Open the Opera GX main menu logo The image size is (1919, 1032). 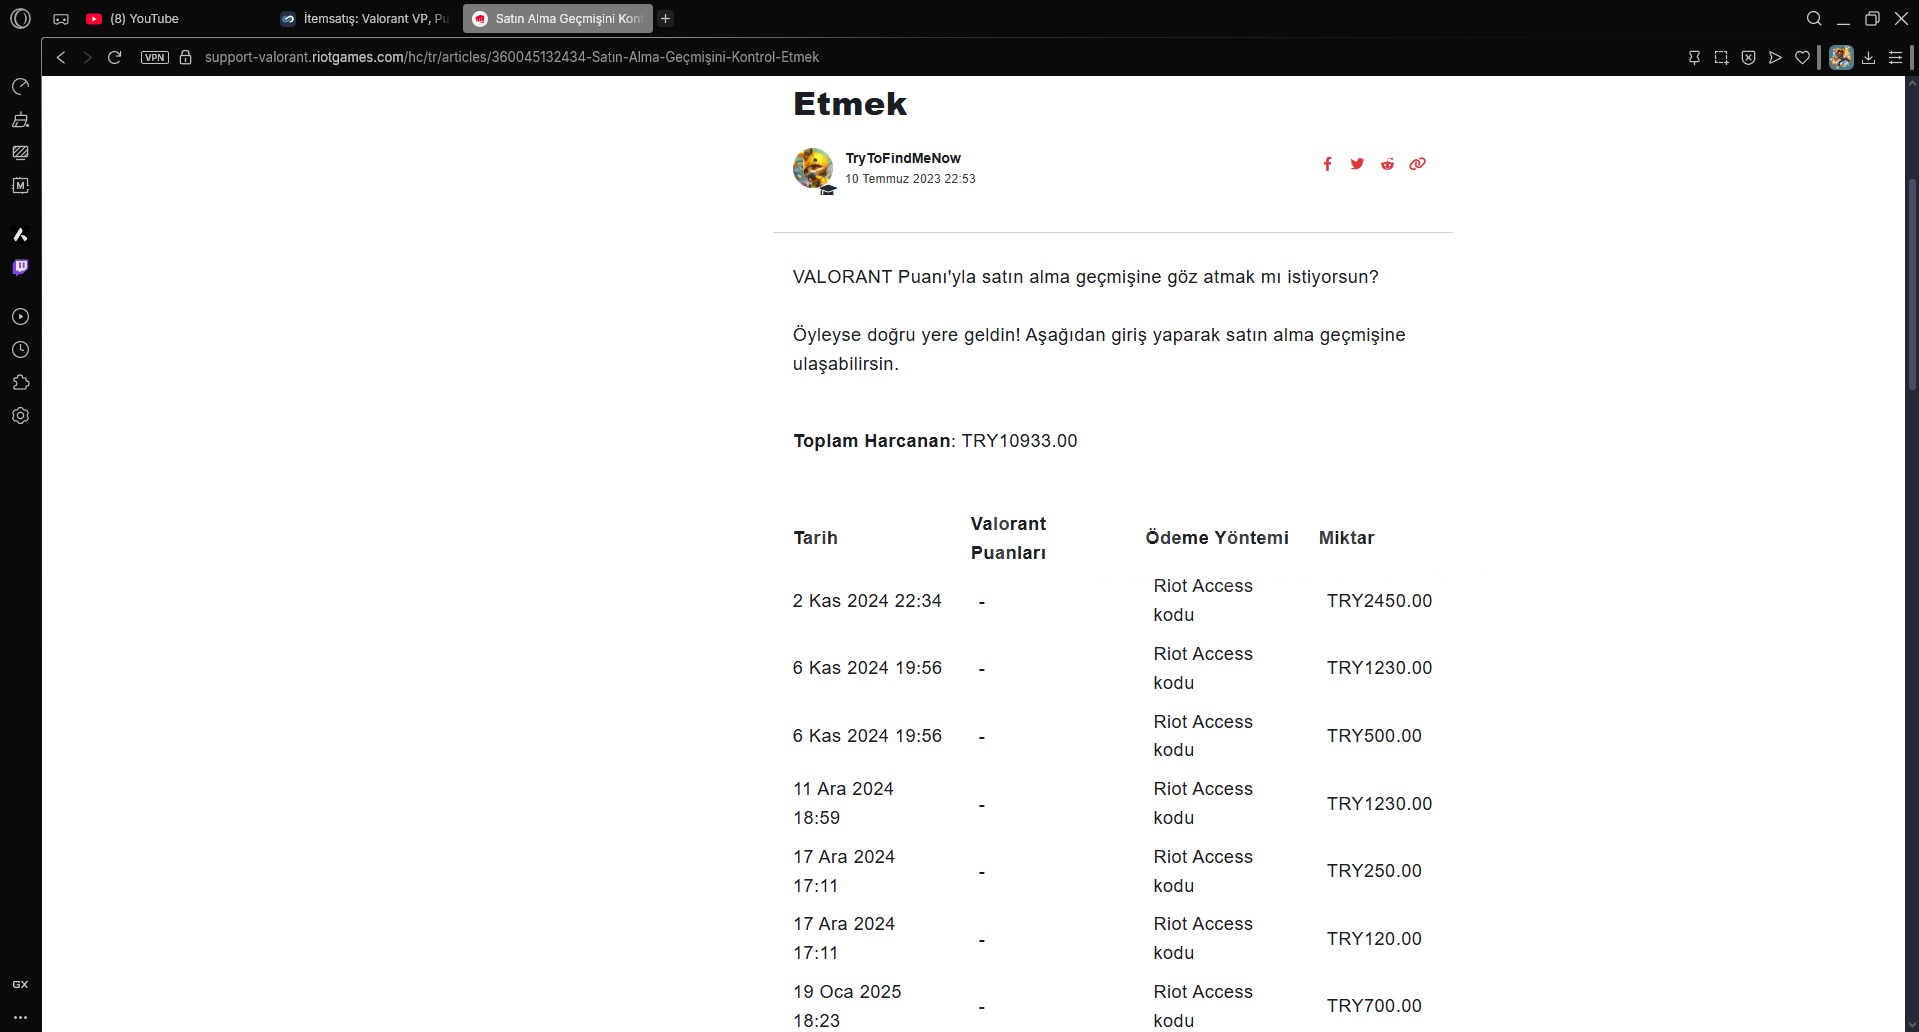20,18
